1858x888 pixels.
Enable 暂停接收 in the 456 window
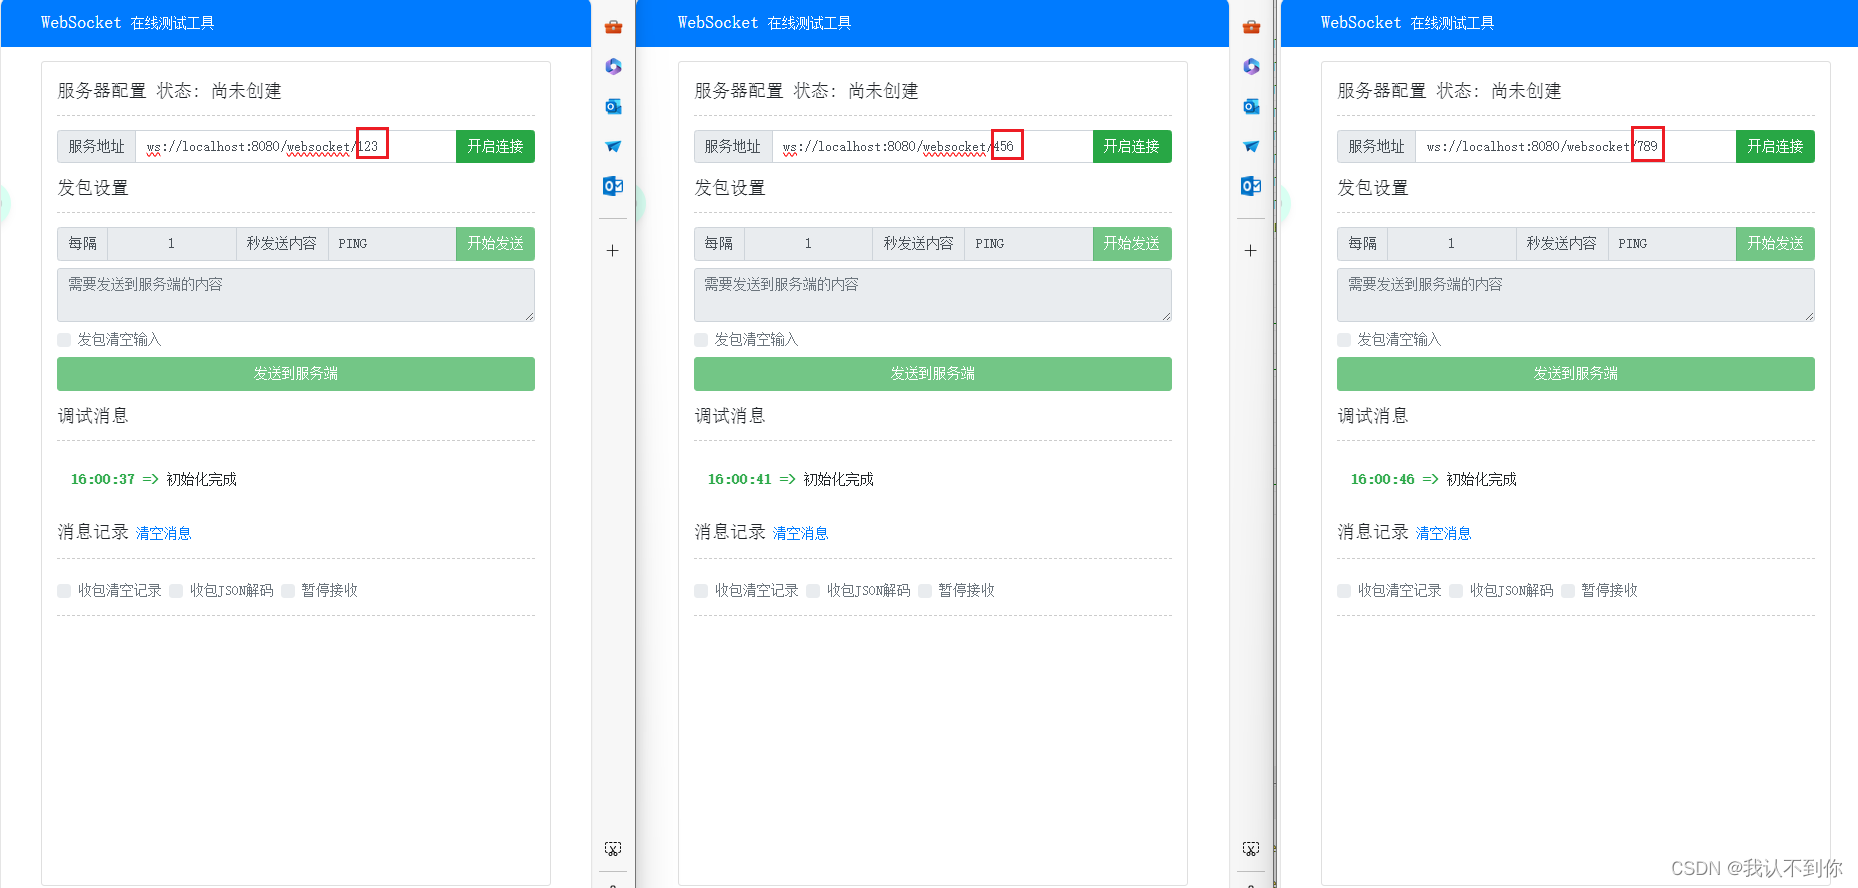[925, 591]
